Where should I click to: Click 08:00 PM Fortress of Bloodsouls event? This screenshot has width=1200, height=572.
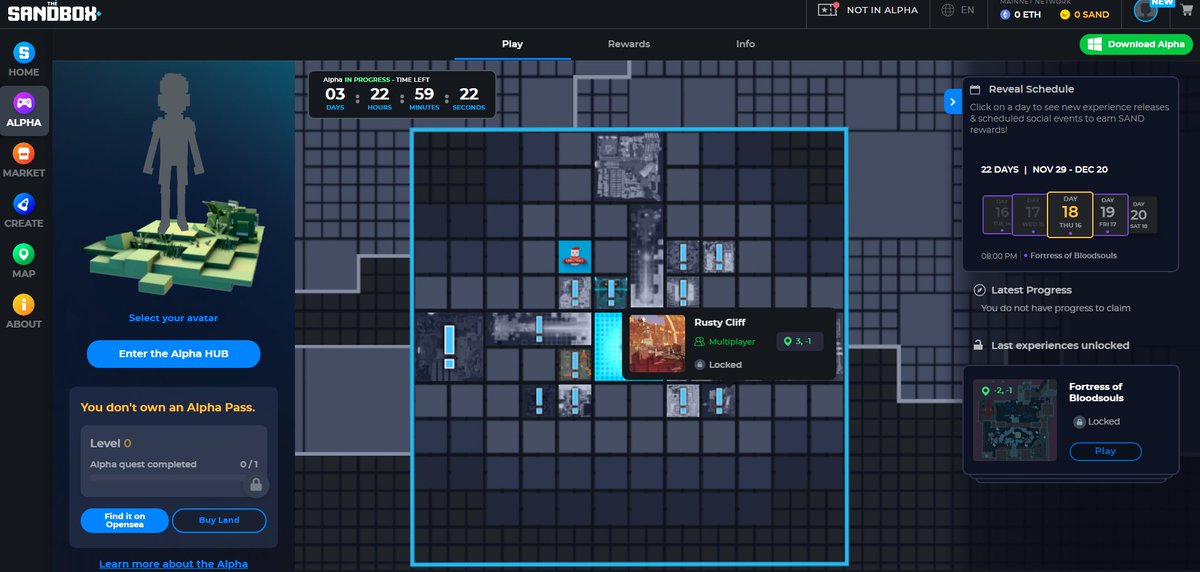(1051, 256)
